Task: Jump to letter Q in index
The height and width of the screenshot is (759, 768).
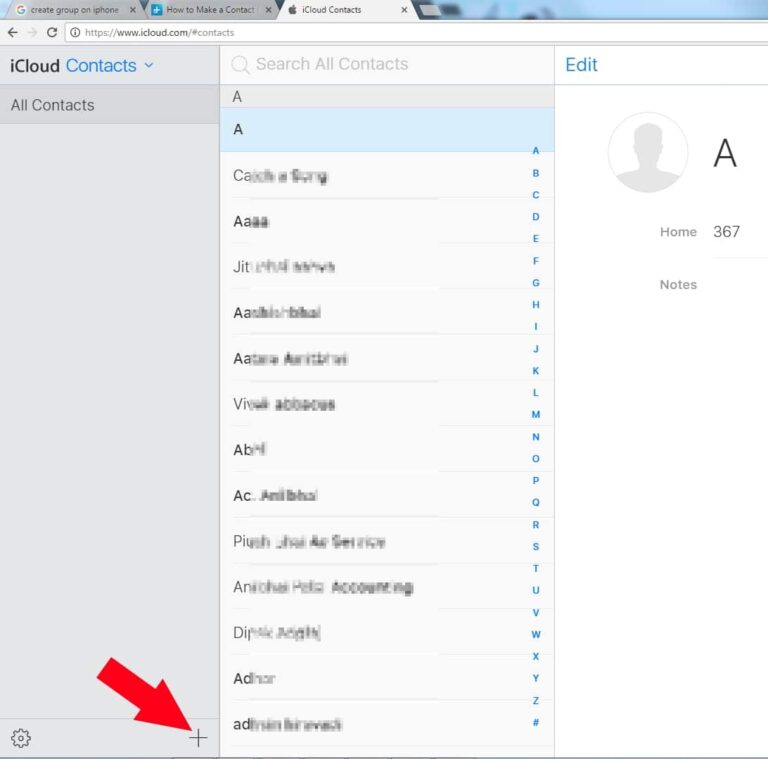Action: coord(536,502)
